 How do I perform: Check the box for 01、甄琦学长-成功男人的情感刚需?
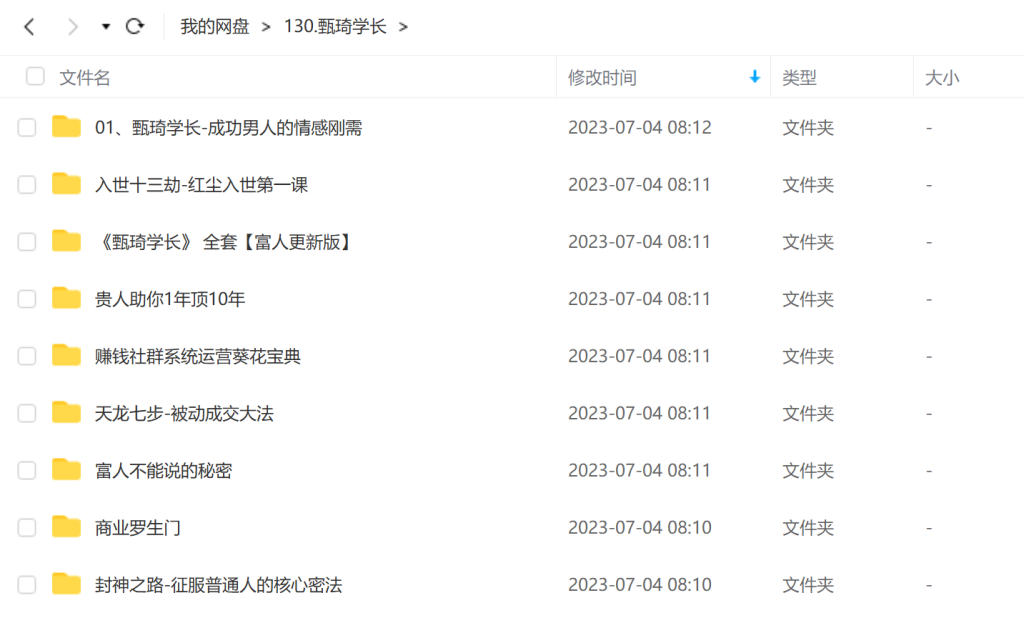(x=27, y=127)
